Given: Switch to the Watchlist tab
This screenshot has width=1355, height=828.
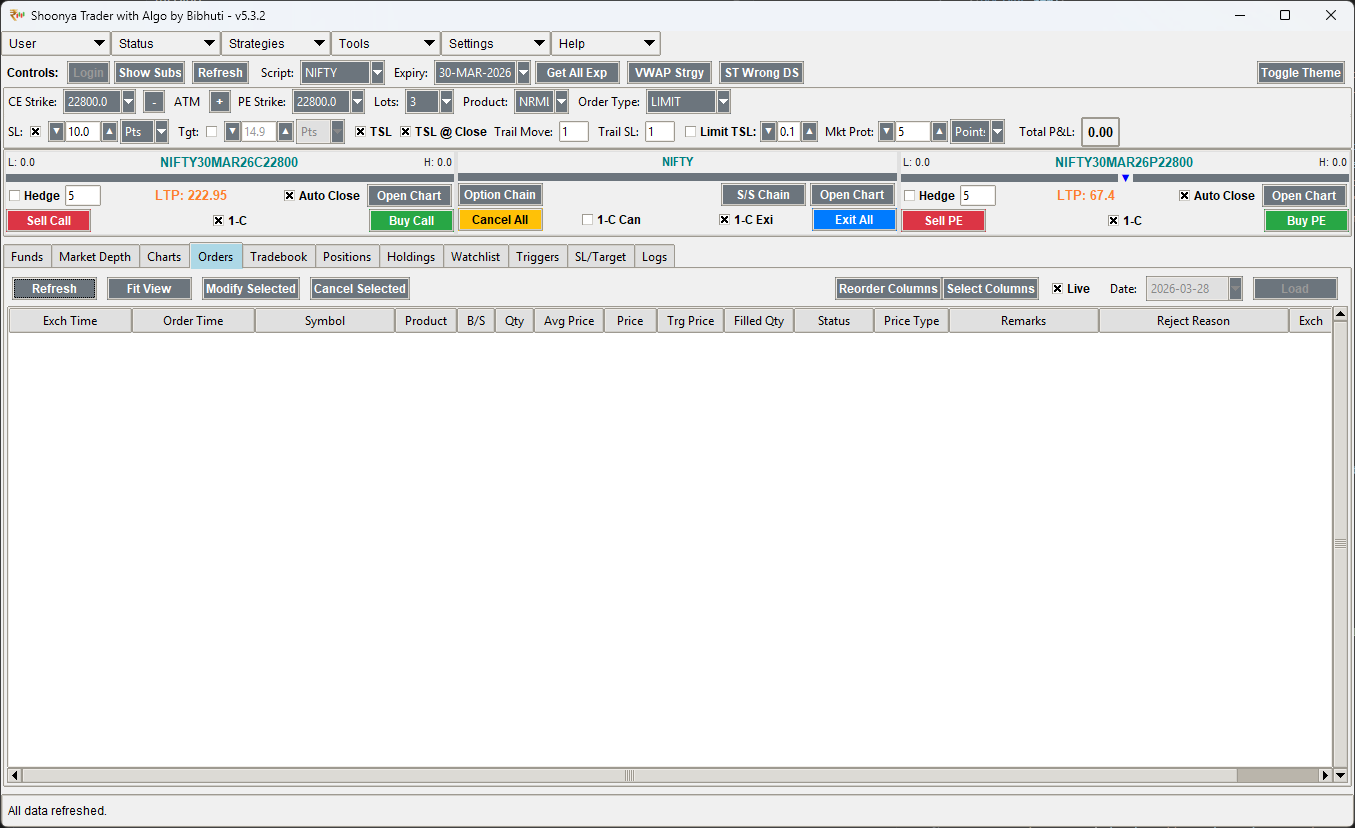Looking at the screenshot, I should [475, 256].
